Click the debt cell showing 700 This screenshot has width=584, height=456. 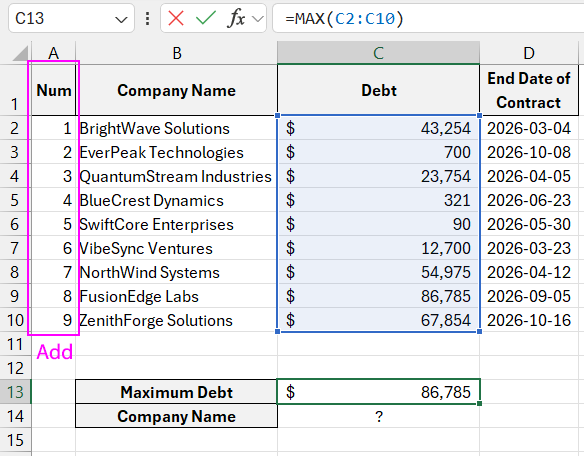[378, 152]
